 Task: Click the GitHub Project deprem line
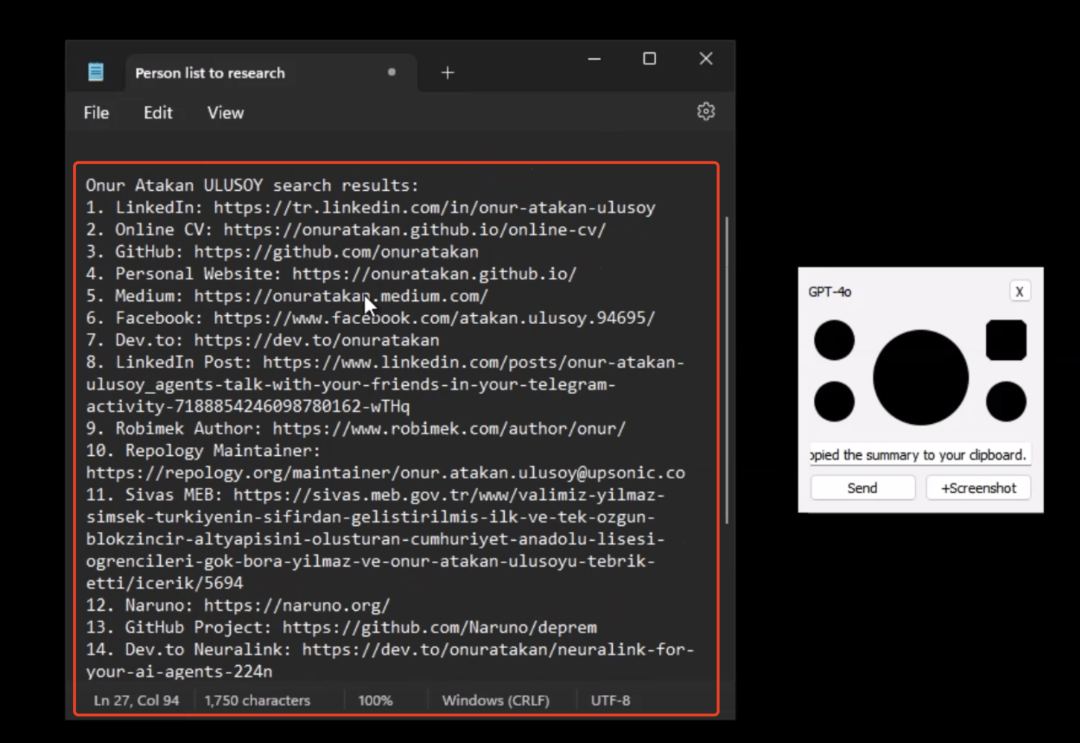point(341,627)
